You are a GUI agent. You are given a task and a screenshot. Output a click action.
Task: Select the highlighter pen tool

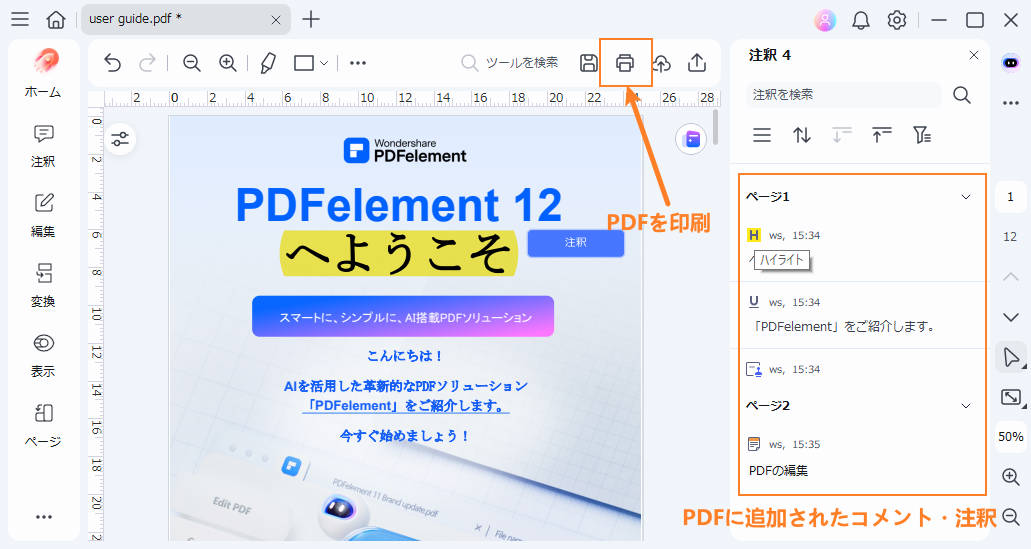[268, 63]
